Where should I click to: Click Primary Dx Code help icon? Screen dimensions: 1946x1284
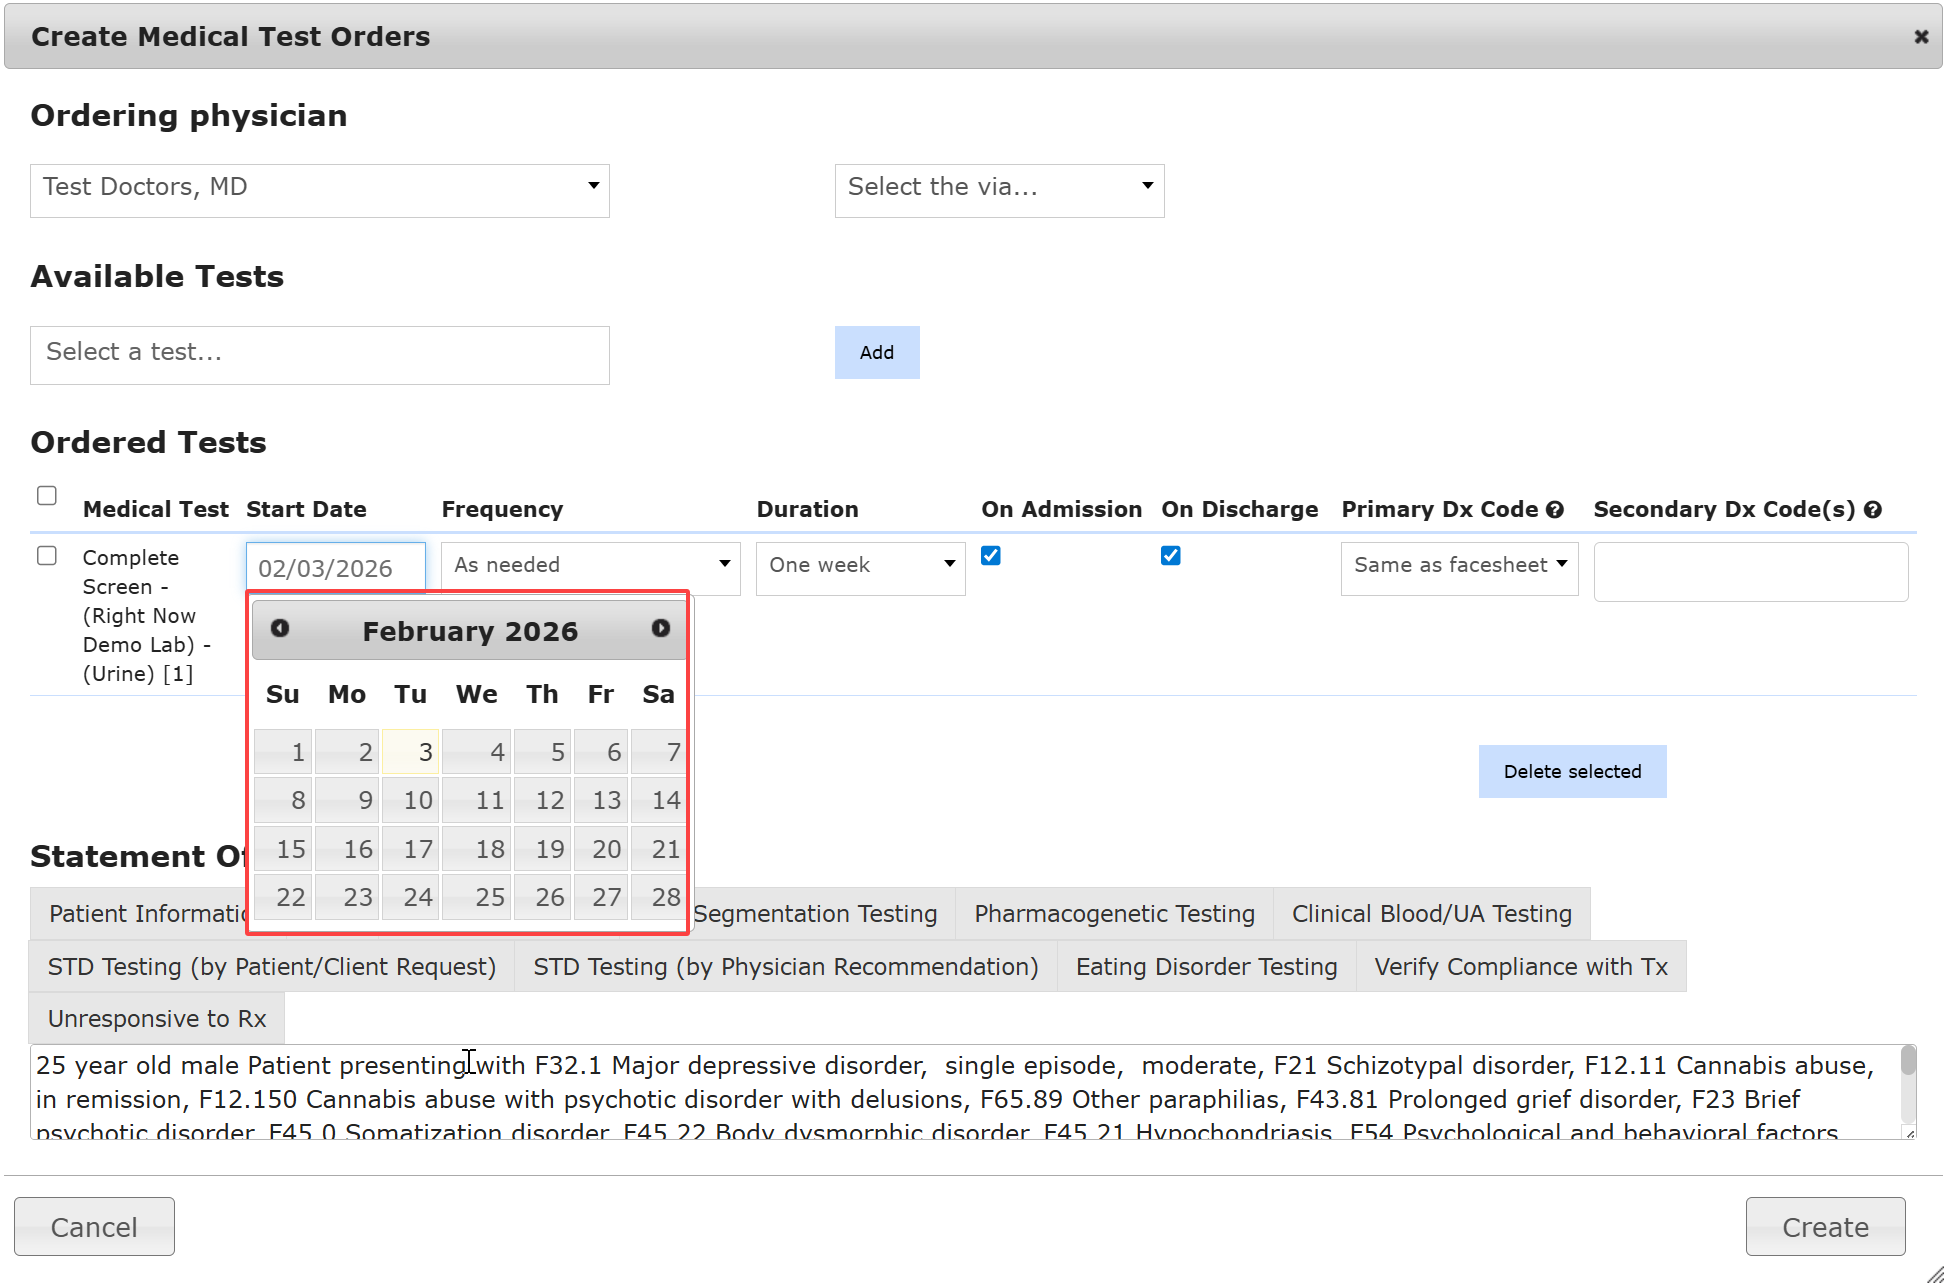(1554, 510)
